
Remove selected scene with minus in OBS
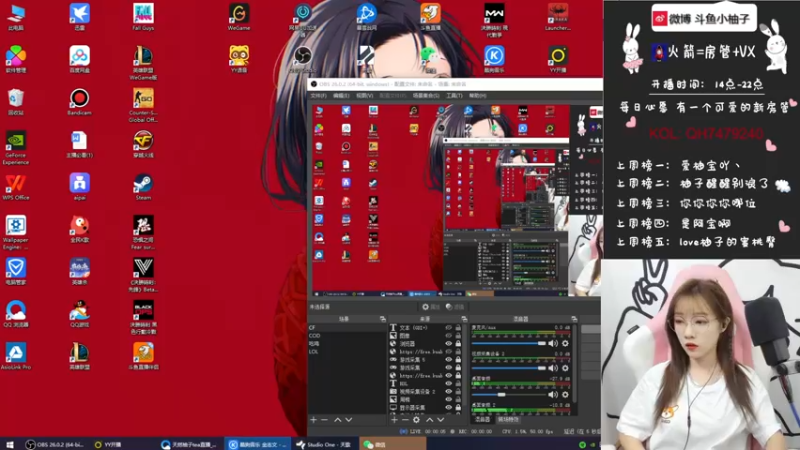click(x=324, y=419)
